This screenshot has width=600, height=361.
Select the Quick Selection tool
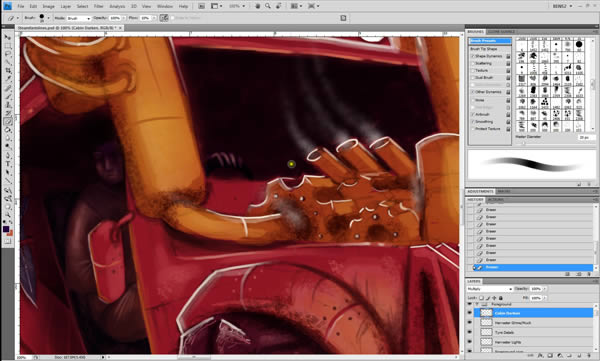click(x=8, y=62)
